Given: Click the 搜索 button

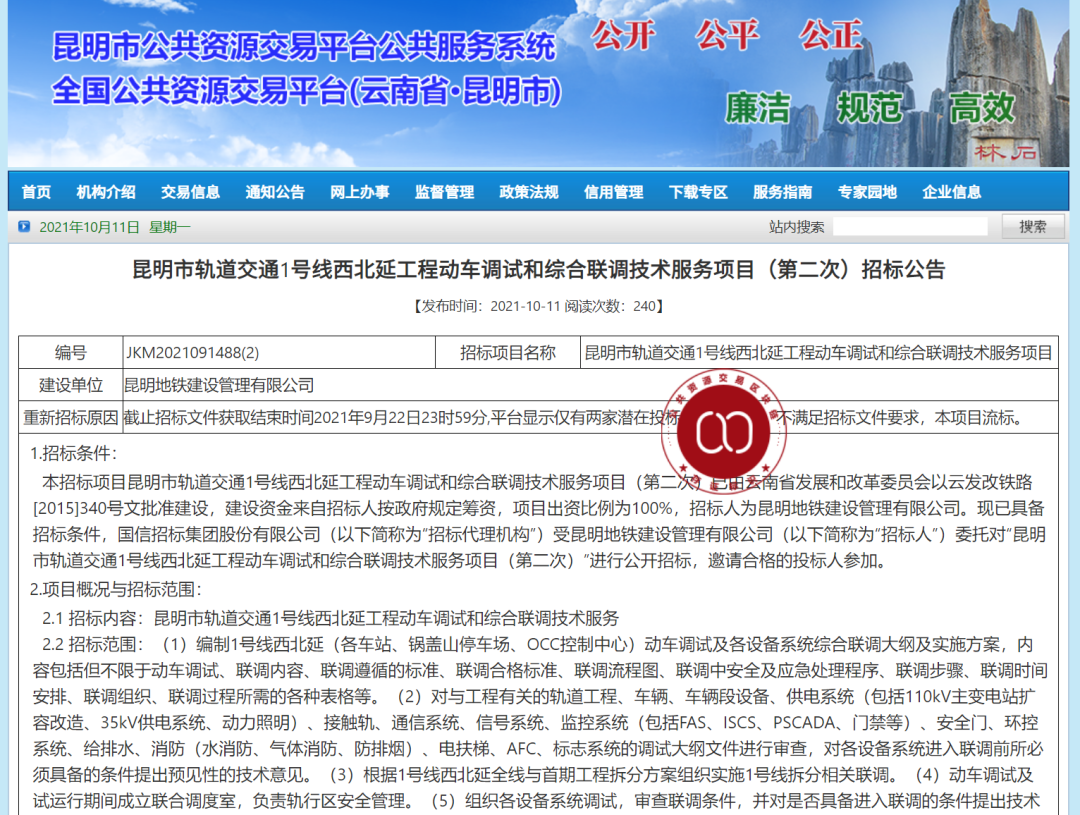Looking at the screenshot, I should pos(1032,227).
